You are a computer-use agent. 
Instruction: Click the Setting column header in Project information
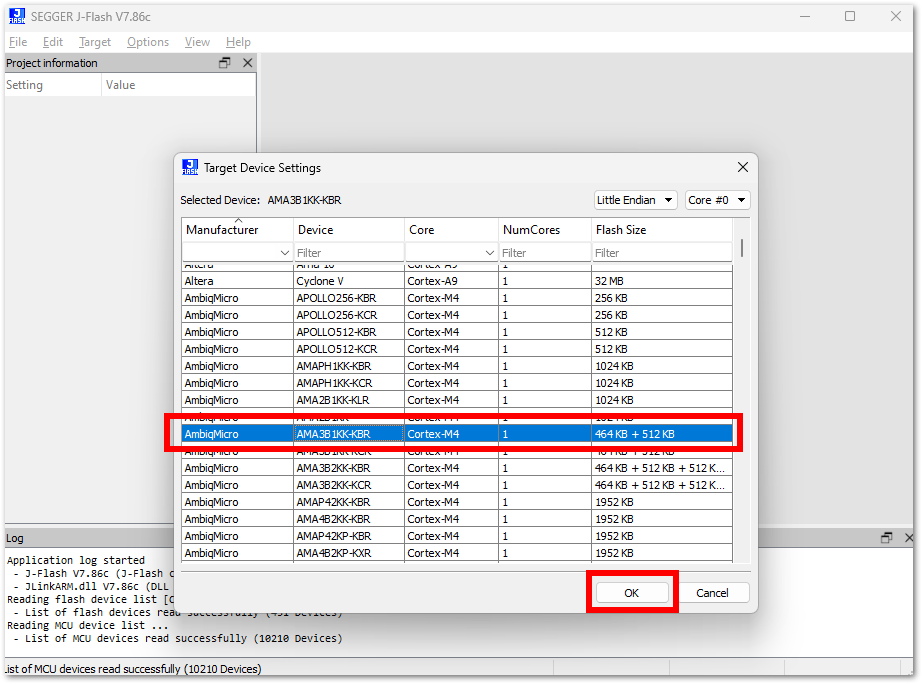click(52, 85)
